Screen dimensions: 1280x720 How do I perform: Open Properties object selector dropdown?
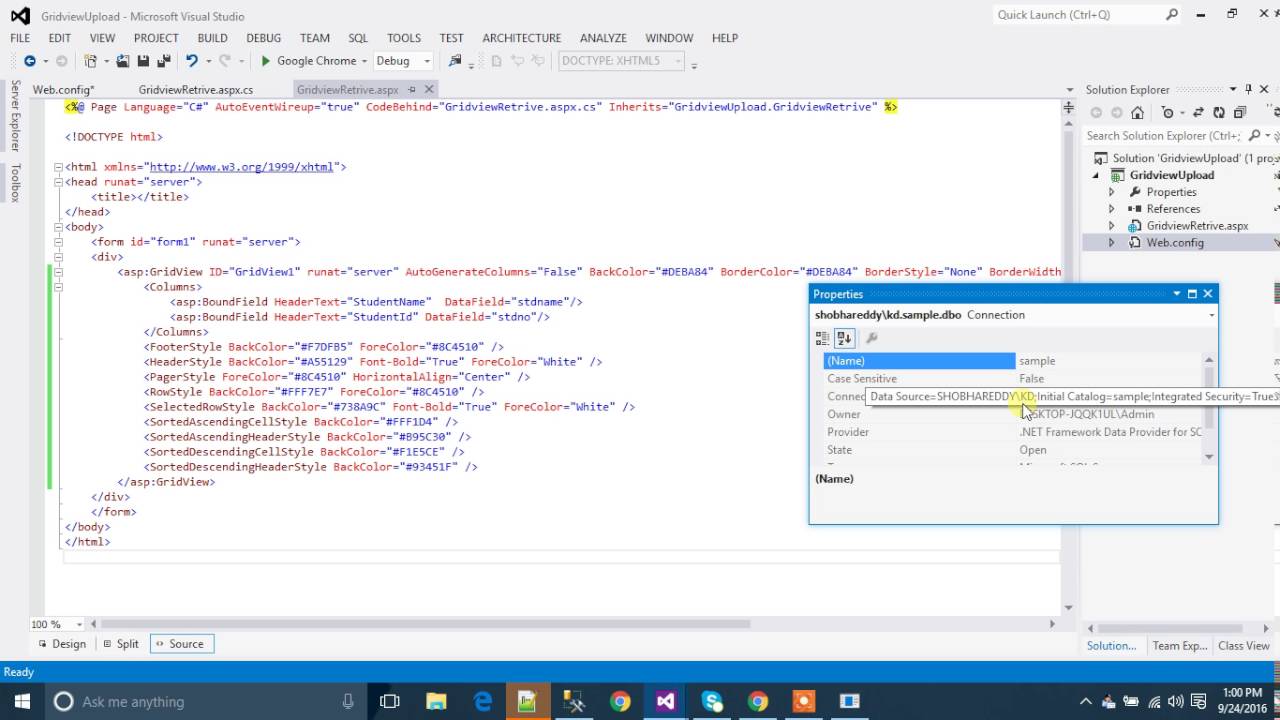click(x=1212, y=315)
